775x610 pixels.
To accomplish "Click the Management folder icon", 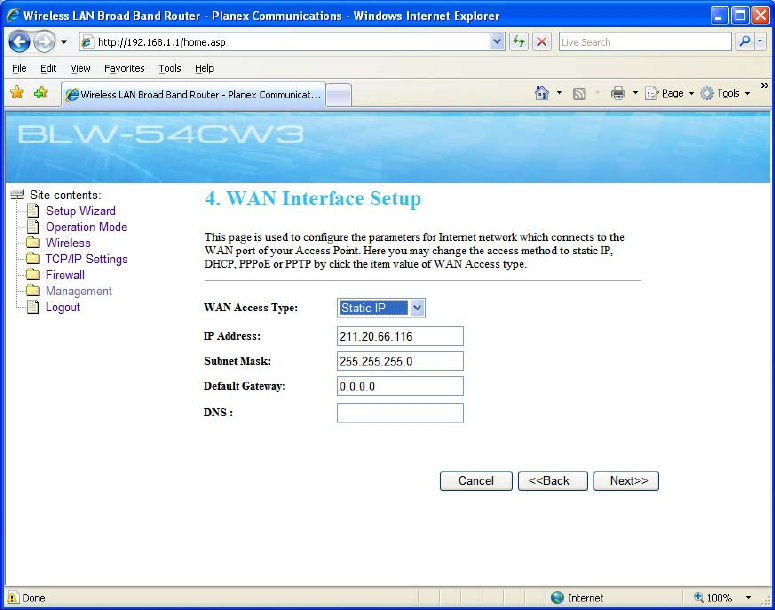I will tap(33, 290).
